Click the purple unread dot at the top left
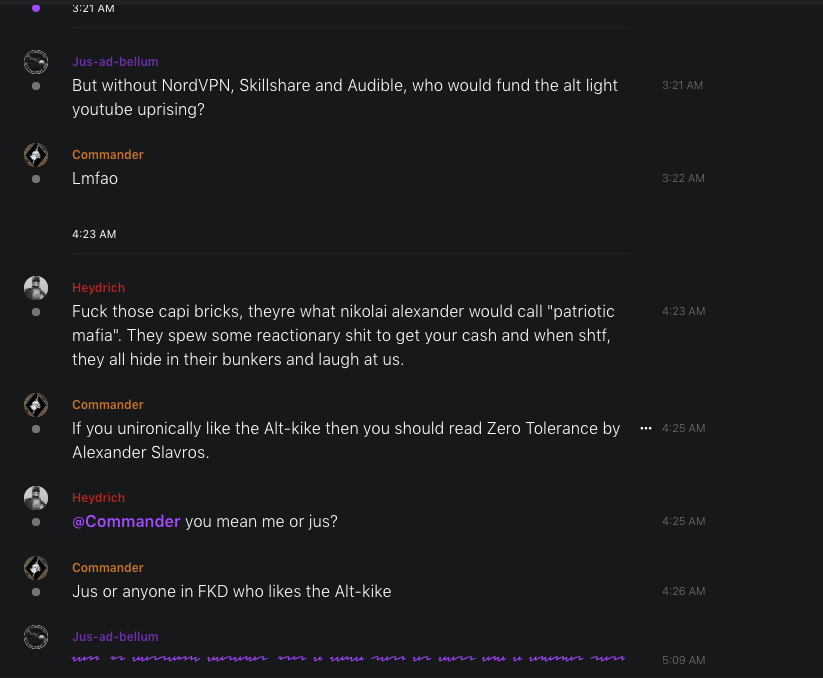 (x=36, y=8)
